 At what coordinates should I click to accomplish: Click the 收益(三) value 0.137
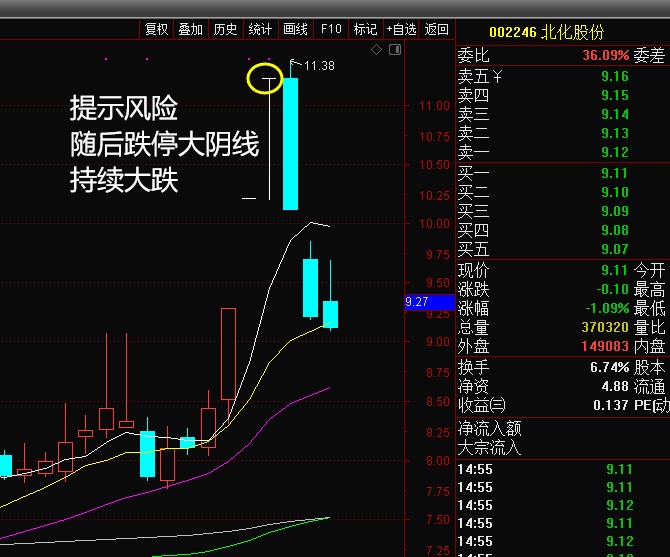(x=611, y=405)
